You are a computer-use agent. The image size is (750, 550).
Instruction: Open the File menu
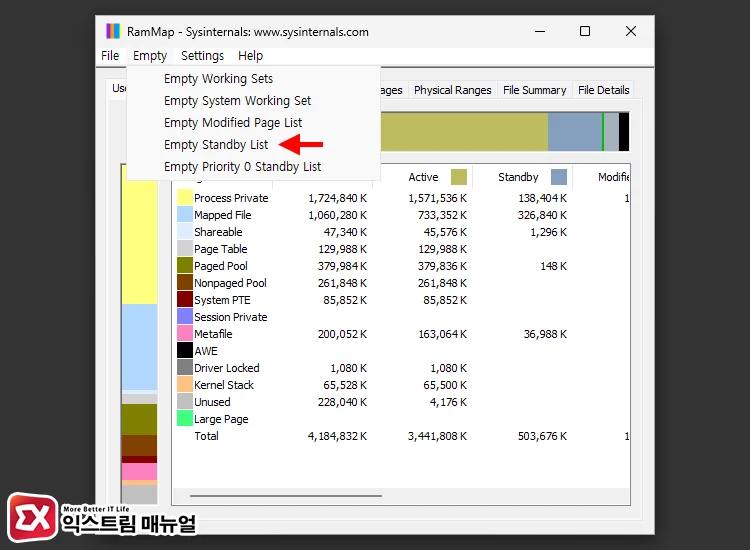click(110, 55)
